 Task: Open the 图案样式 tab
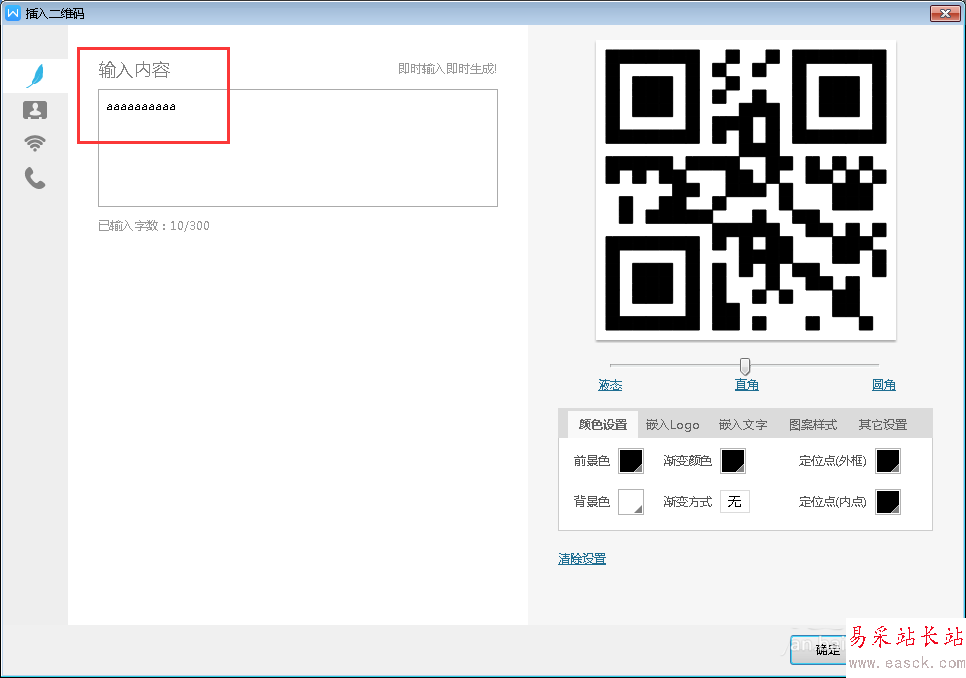tap(813, 424)
